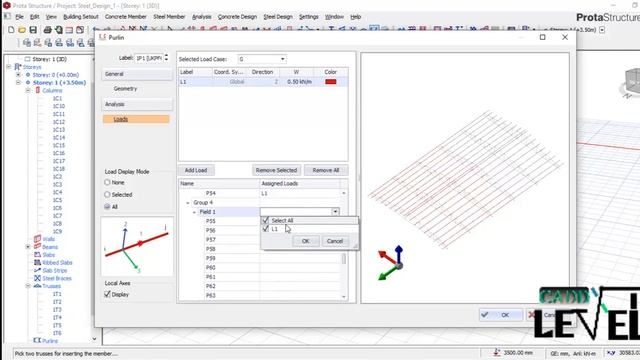Click the Label stepper arrows

coord(166,58)
